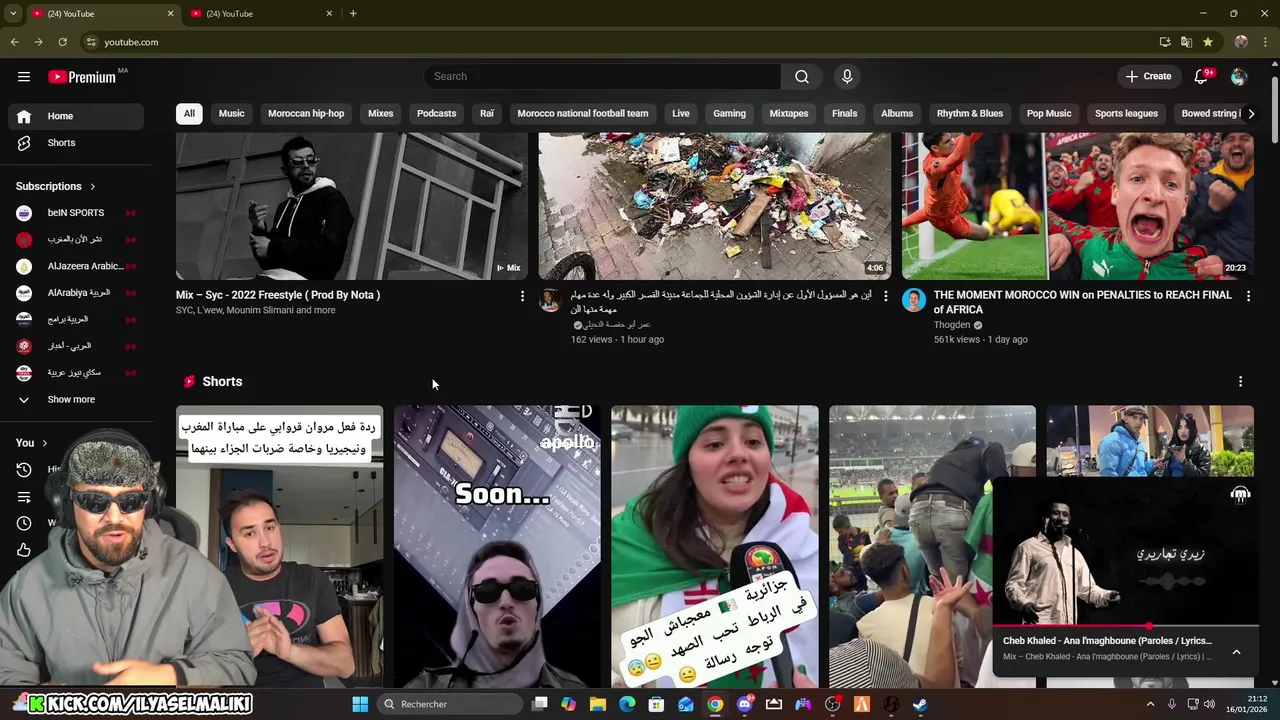The image size is (1280, 720).
Task: Start voice search with microphone icon
Action: 847,77
